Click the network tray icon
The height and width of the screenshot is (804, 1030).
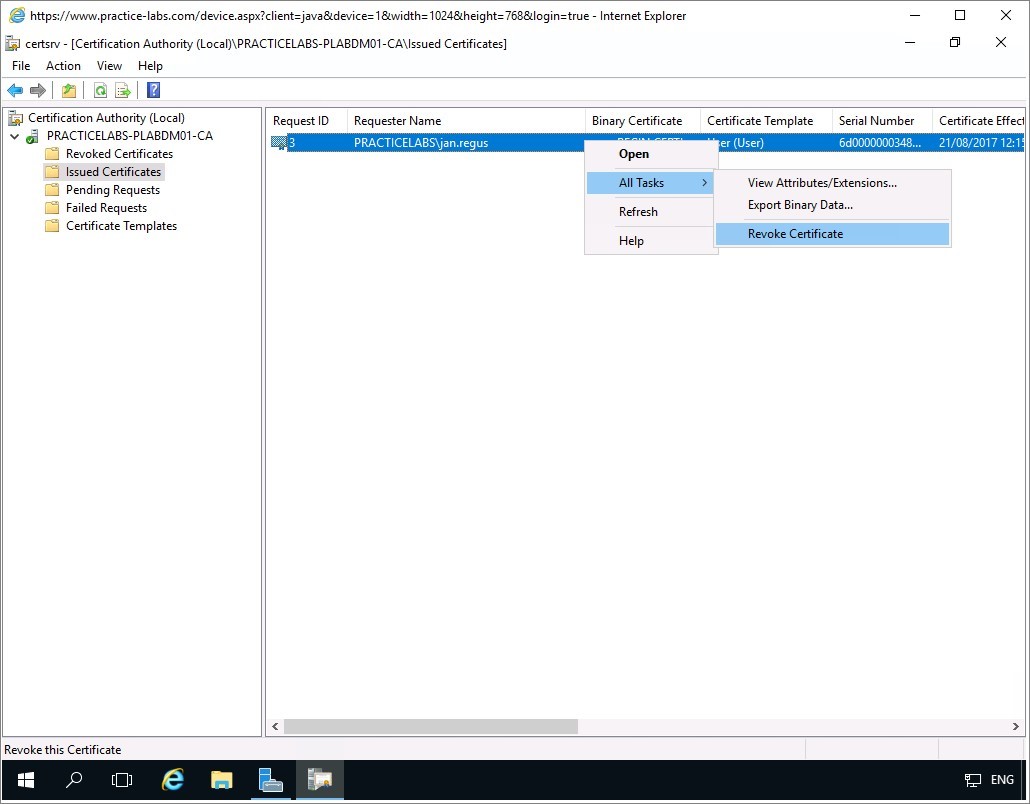pyautogui.click(x=973, y=780)
